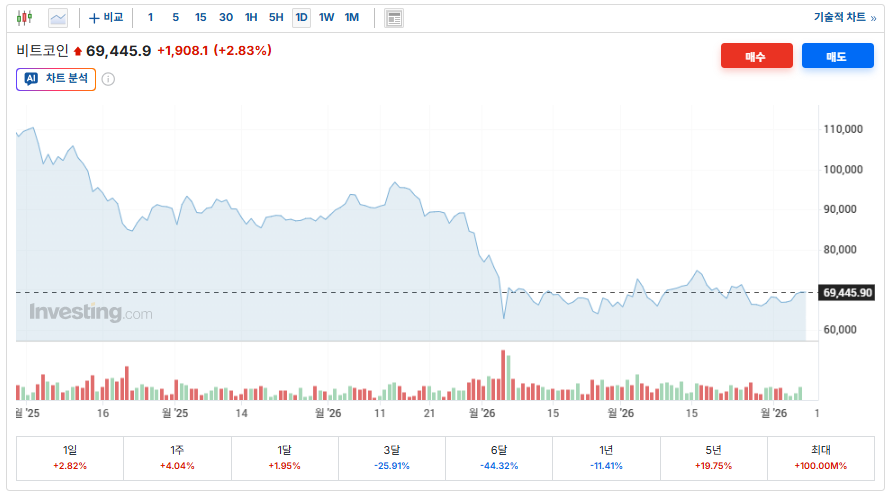Open AI 차트 분석 chart analysis
Screen dimensions: 893x498
56,79
